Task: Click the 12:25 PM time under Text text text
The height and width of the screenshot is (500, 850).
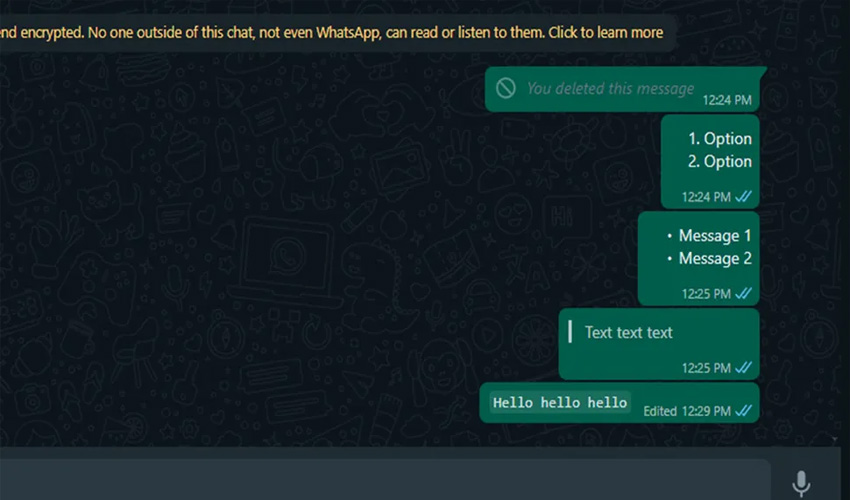Action: [706, 368]
